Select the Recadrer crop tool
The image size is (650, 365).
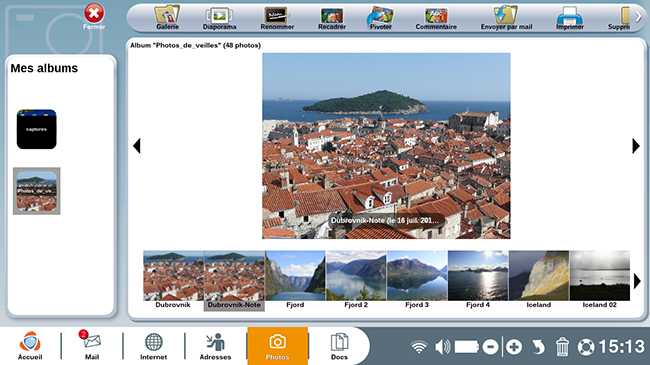pyautogui.click(x=332, y=18)
